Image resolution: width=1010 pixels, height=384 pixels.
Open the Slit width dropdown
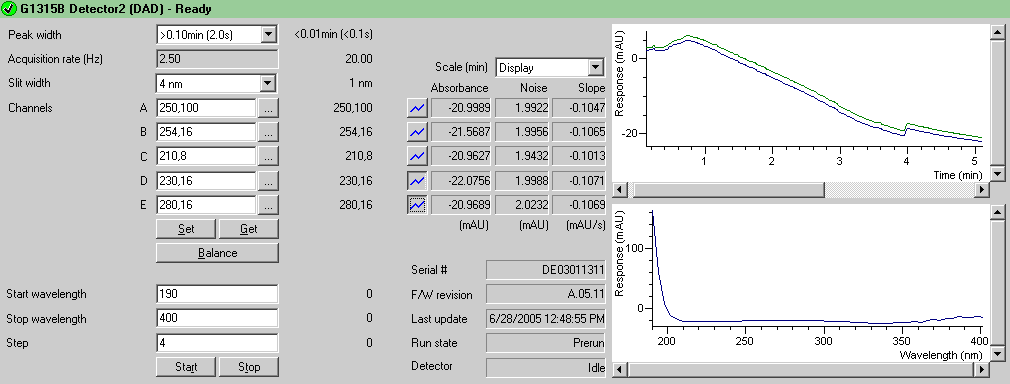(x=267, y=83)
